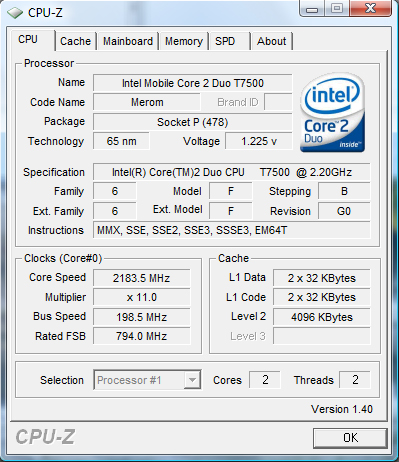Click the CPU-Z title bar icon

[x=15, y=13]
